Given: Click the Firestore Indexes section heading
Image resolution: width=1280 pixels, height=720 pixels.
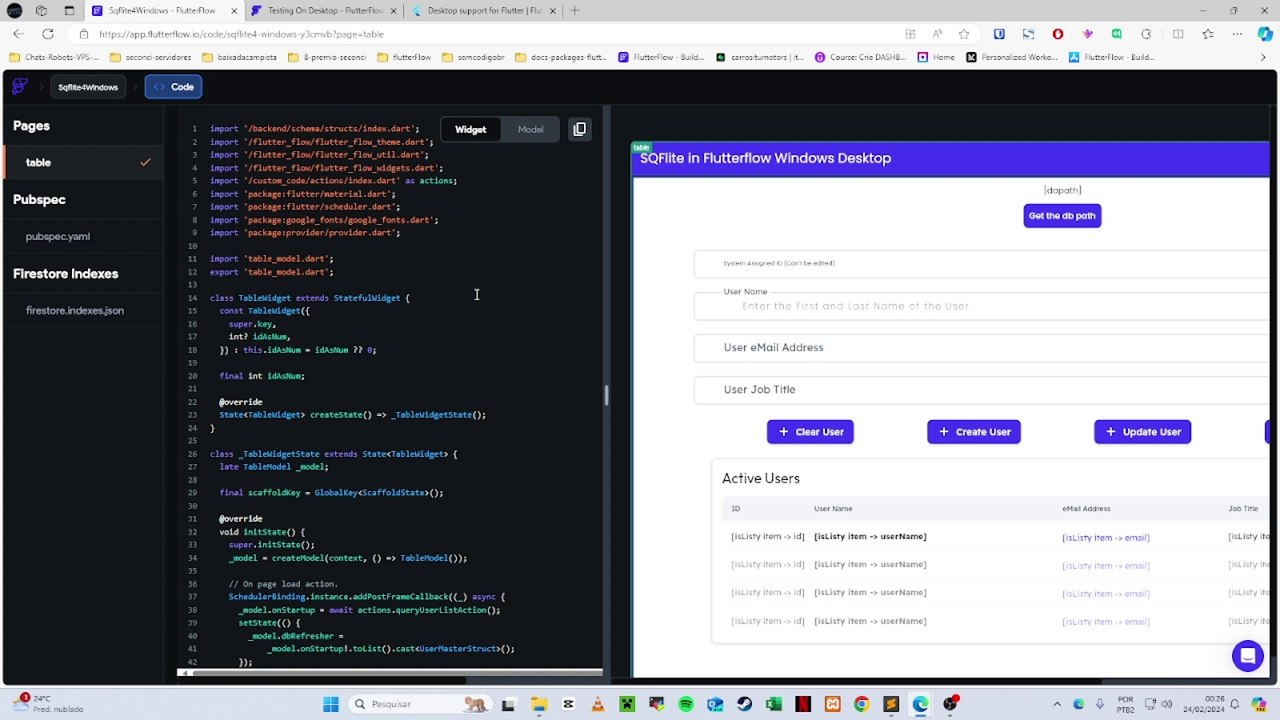Looking at the screenshot, I should [x=66, y=273].
